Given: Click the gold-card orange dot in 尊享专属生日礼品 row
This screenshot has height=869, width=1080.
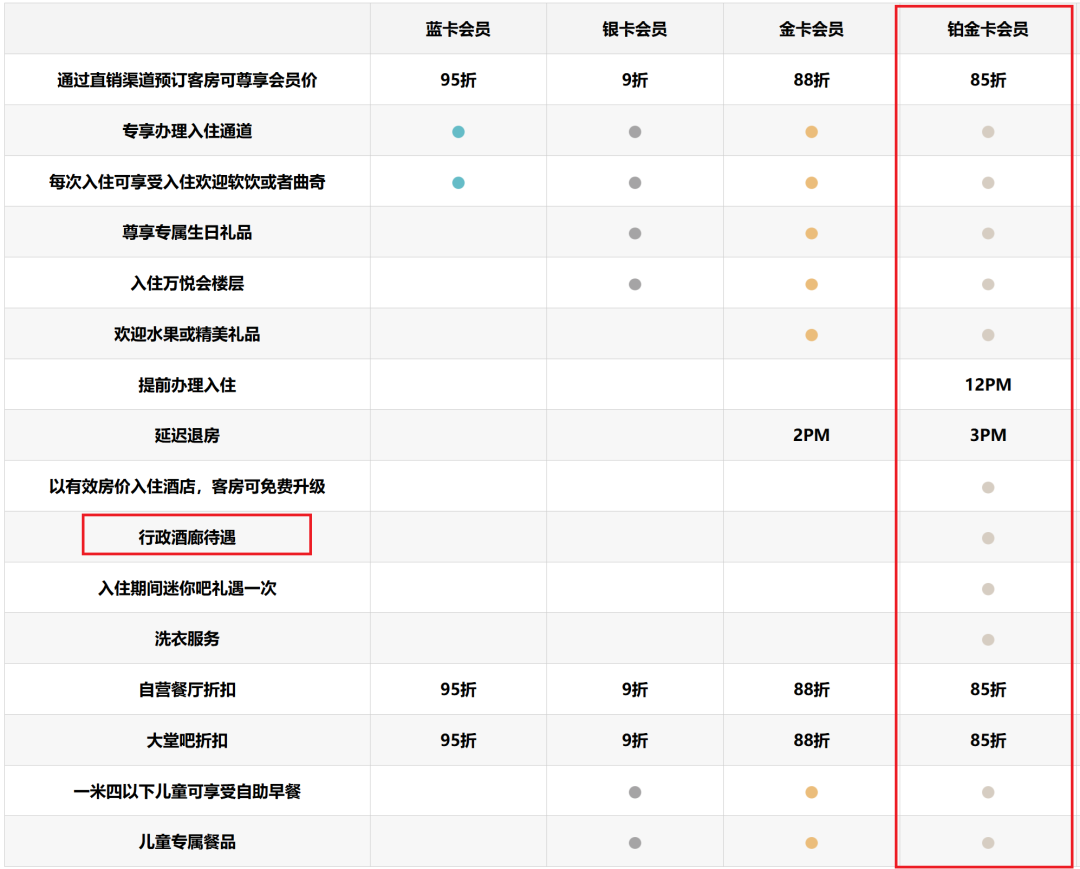Looking at the screenshot, I should [811, 233].
